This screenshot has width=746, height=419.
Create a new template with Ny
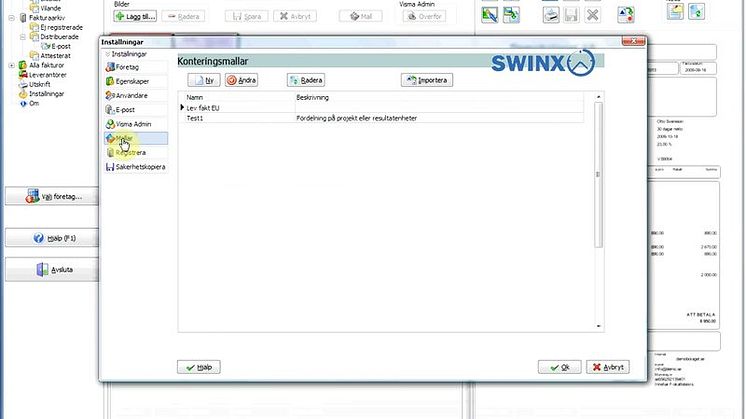(204, 80)
